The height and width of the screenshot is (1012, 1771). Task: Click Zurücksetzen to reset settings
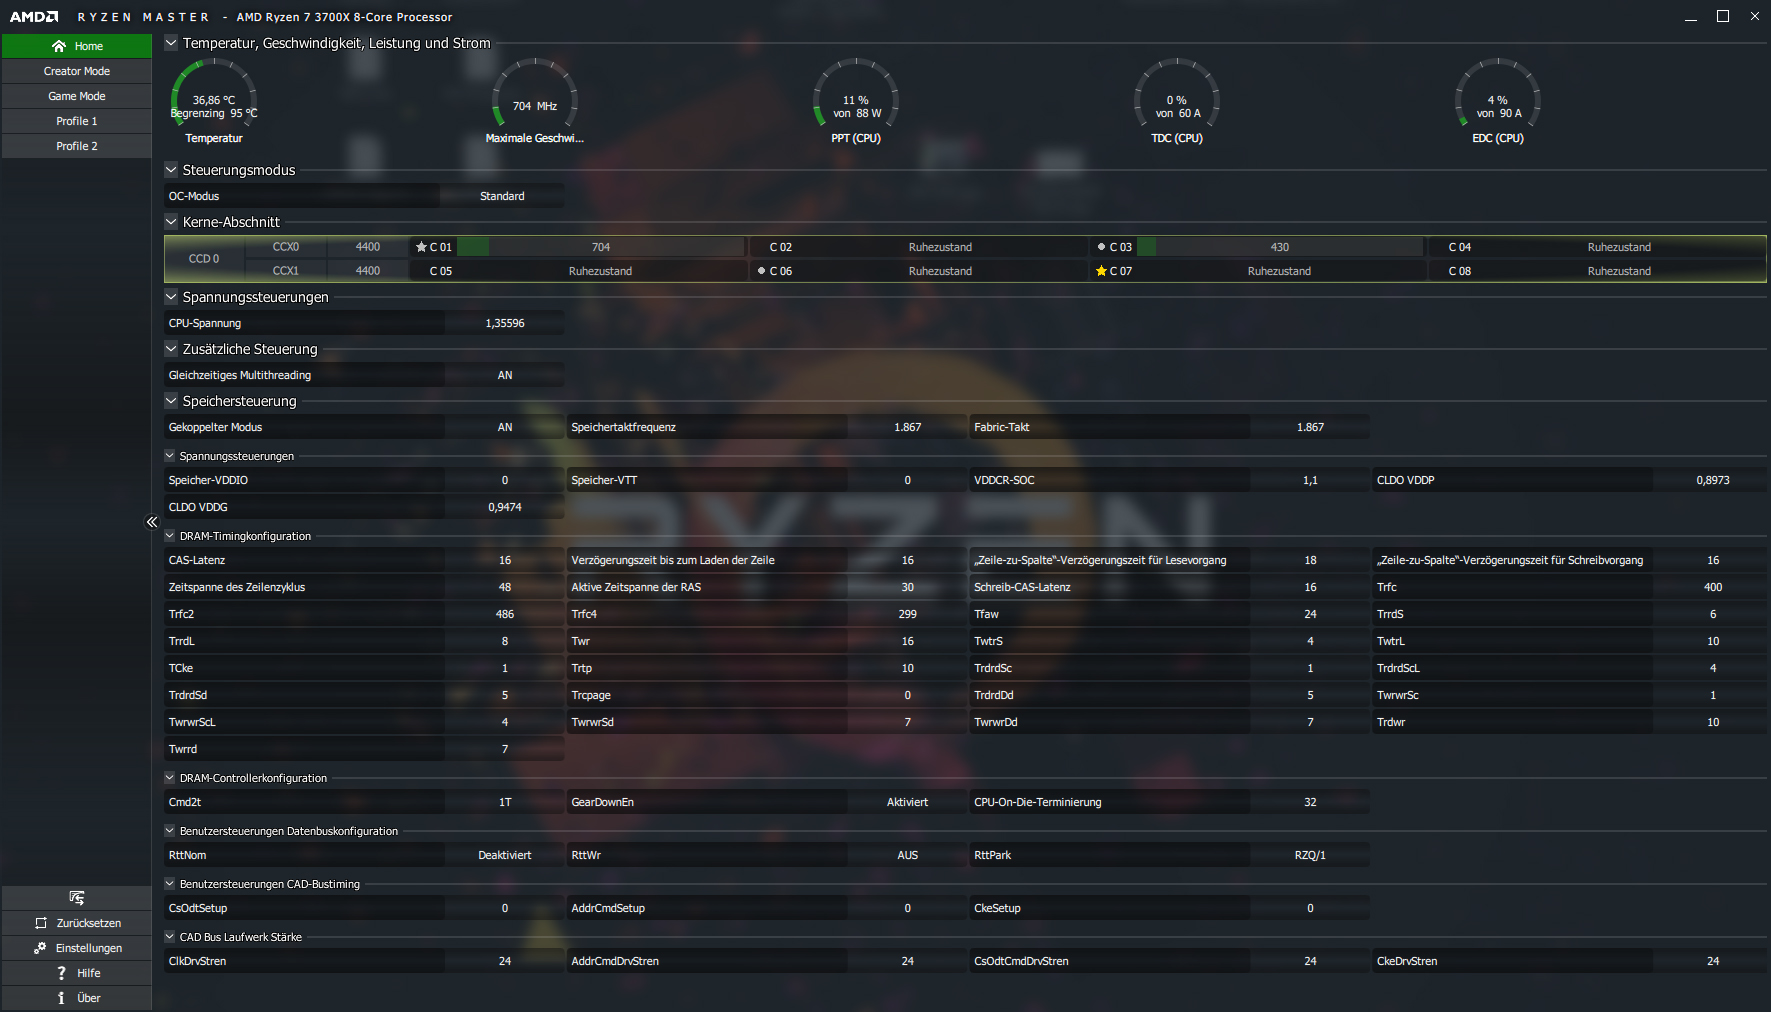coord(77,923)
